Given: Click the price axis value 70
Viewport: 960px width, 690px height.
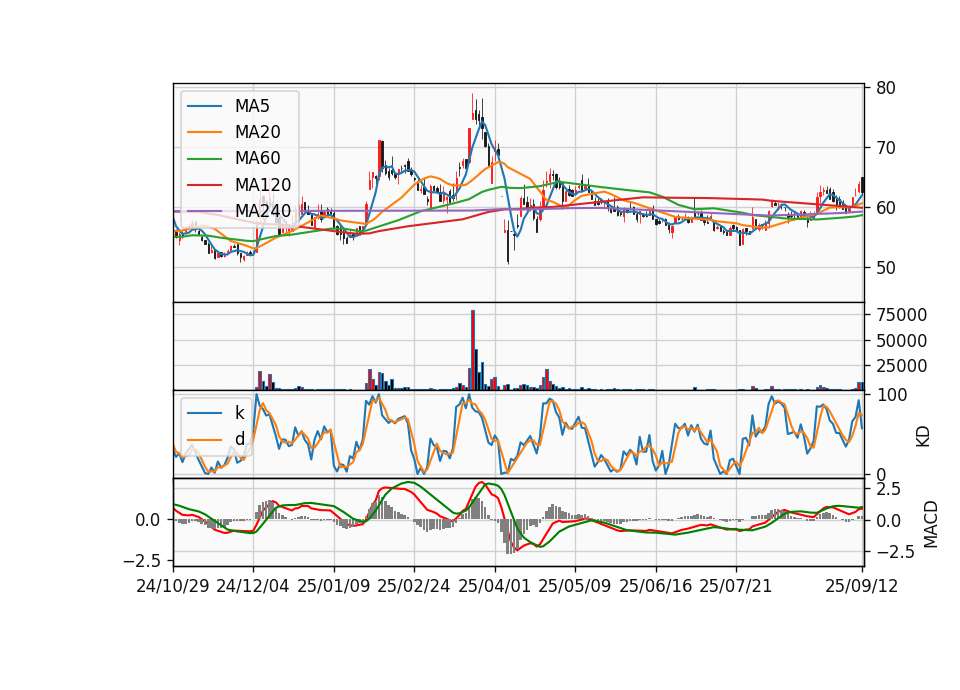Looking at the screenshot, I should 885,148.
